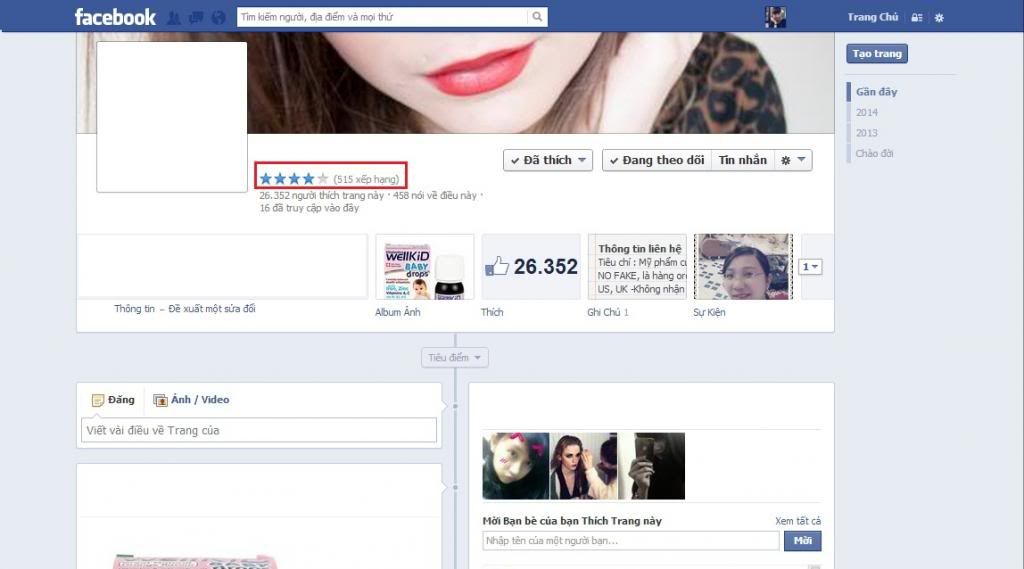
Task: Open privacy shortcuts lock icon
Action: click(x=917, y=18)
